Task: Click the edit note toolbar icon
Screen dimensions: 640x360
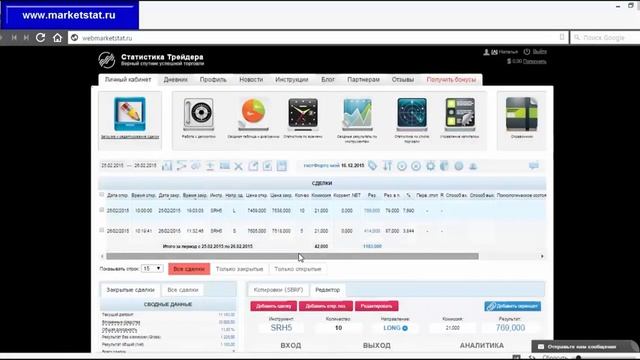Action: click(x=267, y=166)
